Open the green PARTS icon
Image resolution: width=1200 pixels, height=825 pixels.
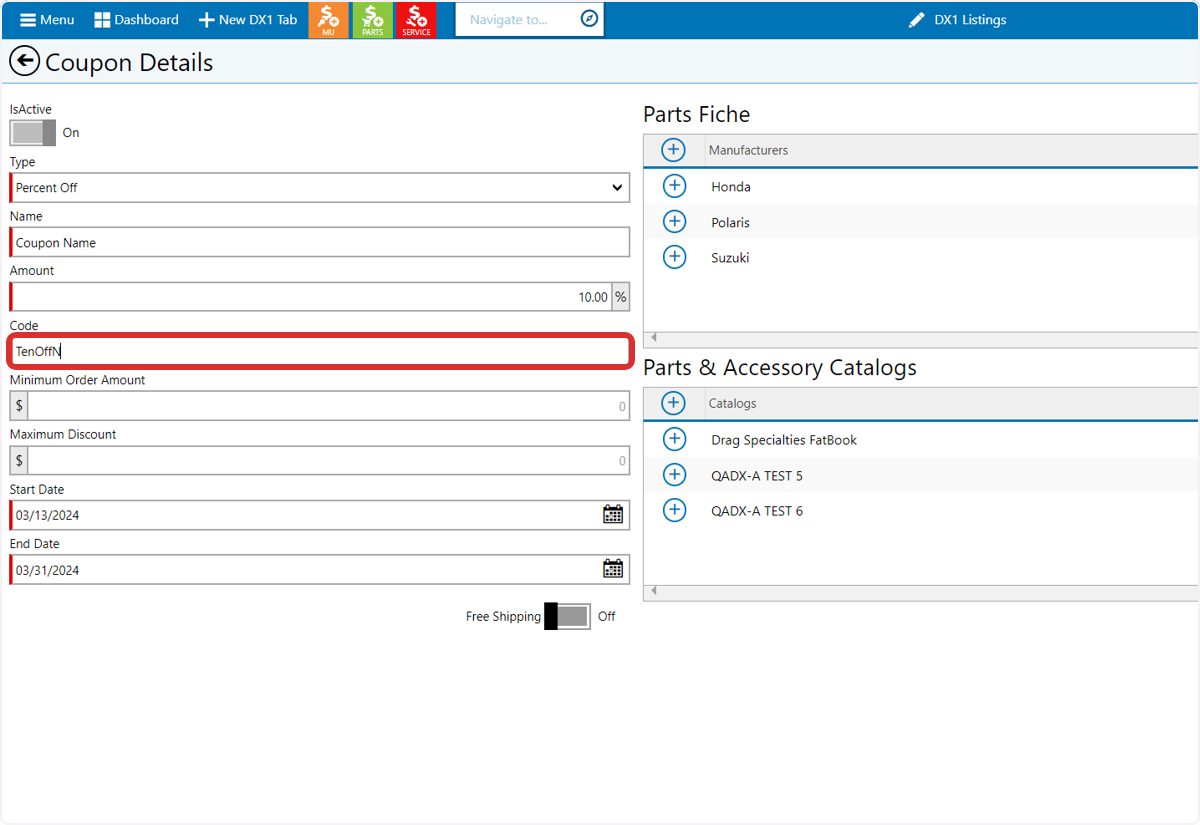coord(372,20)
